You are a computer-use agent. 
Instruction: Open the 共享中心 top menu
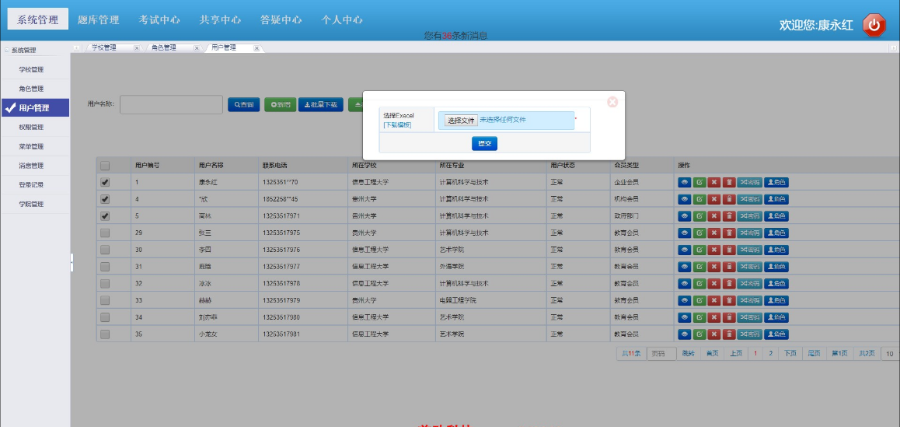[x=220, y=20]
